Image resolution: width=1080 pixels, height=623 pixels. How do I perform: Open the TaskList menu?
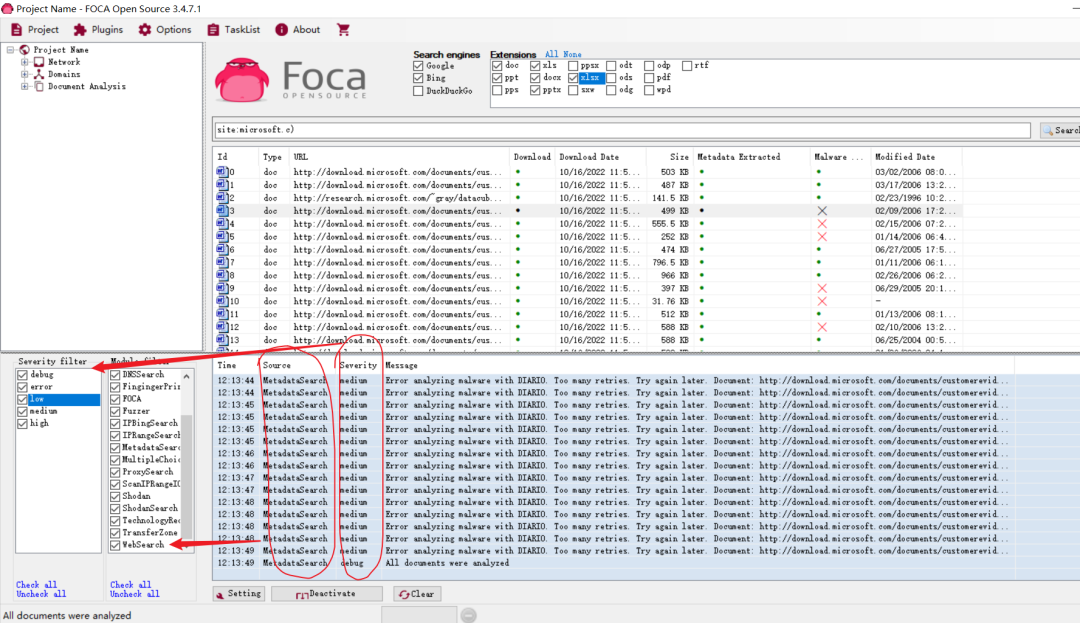click(x=233, y=30)
